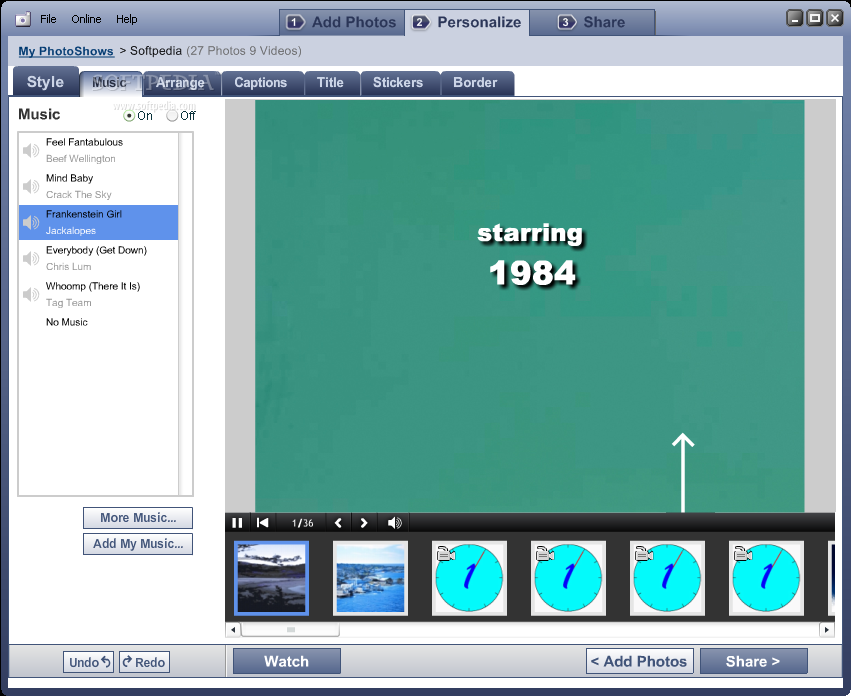
Task: Preview Whoomp (There It Is) speaker icon
Action: pyautogui.click(x=31, y=294)
